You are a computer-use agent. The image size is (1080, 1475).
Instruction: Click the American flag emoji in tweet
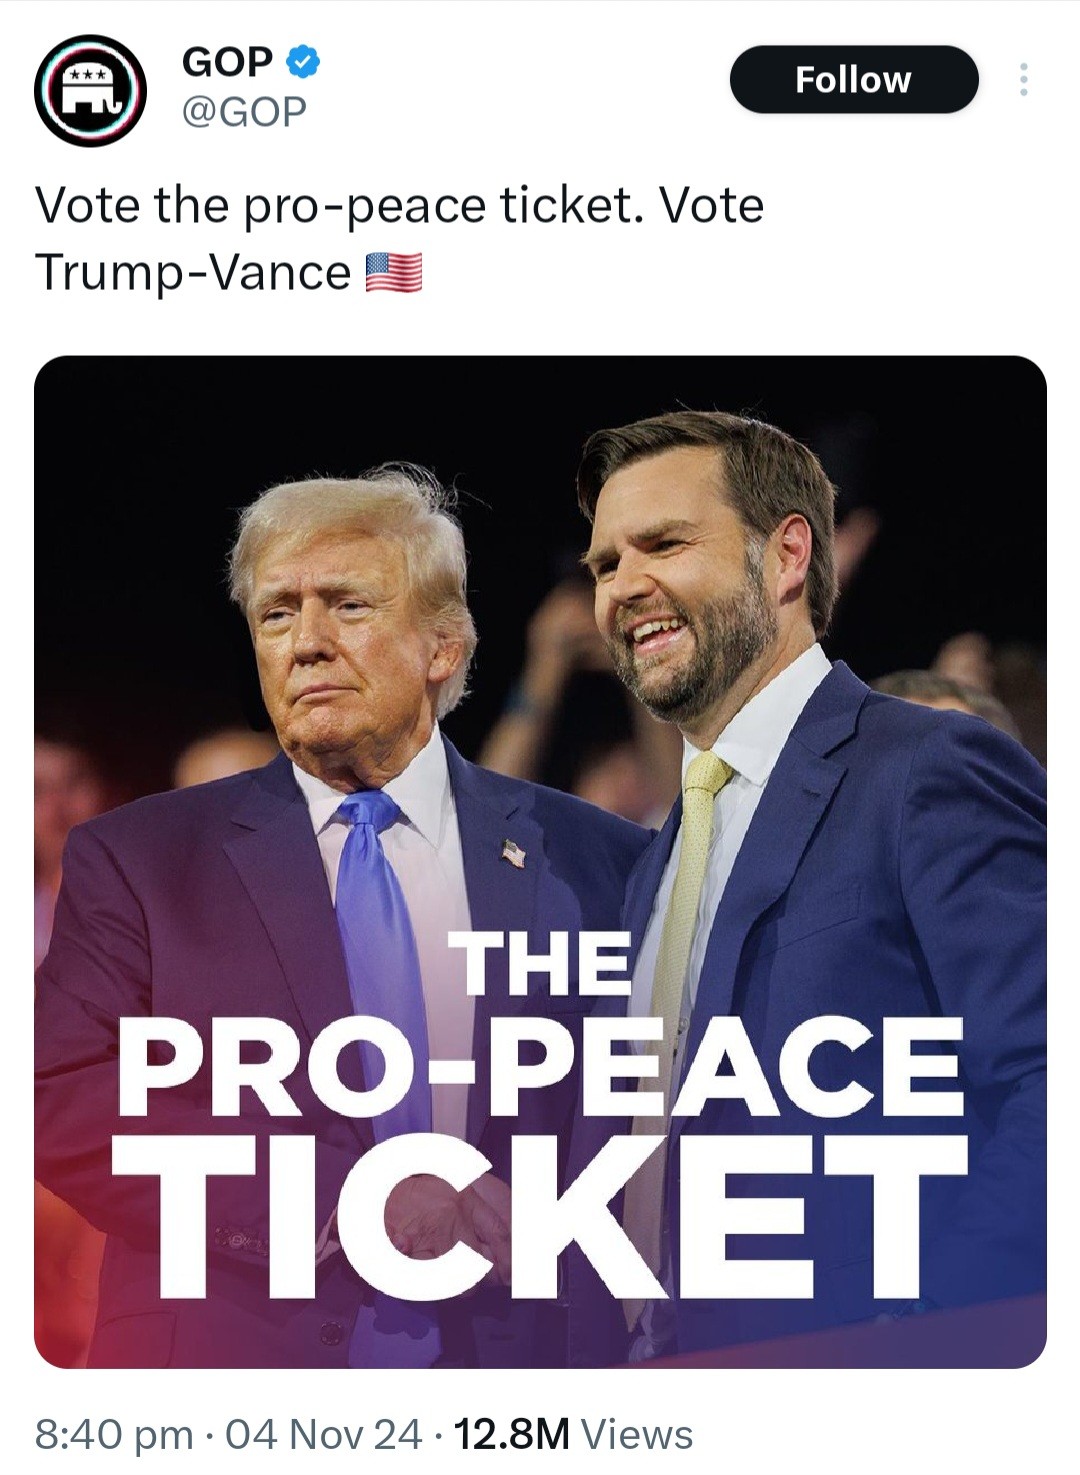point(394,273)
